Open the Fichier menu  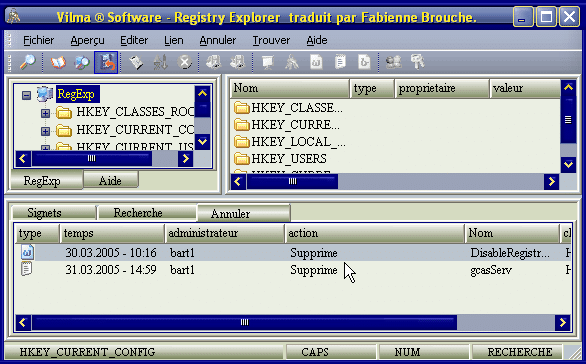click(38, 40)
